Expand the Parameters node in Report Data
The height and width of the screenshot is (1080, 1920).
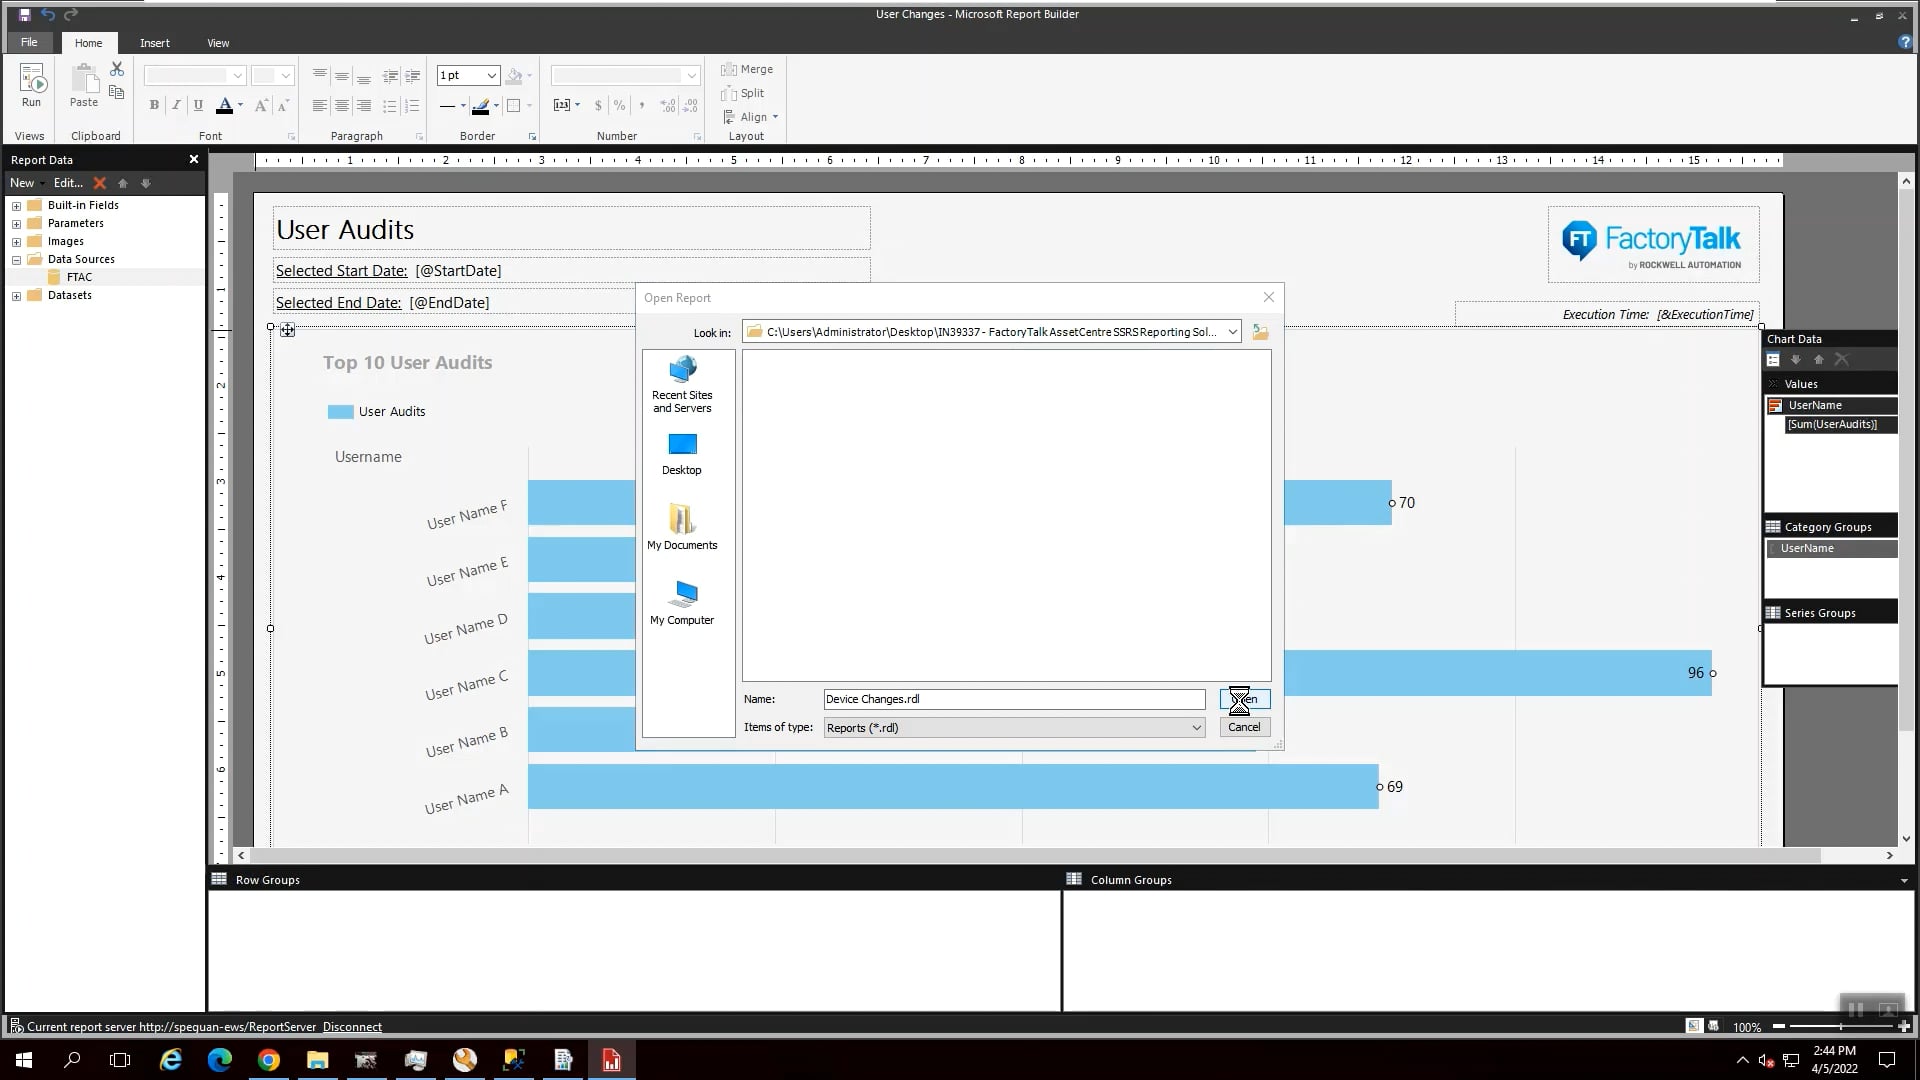point(16,223)
